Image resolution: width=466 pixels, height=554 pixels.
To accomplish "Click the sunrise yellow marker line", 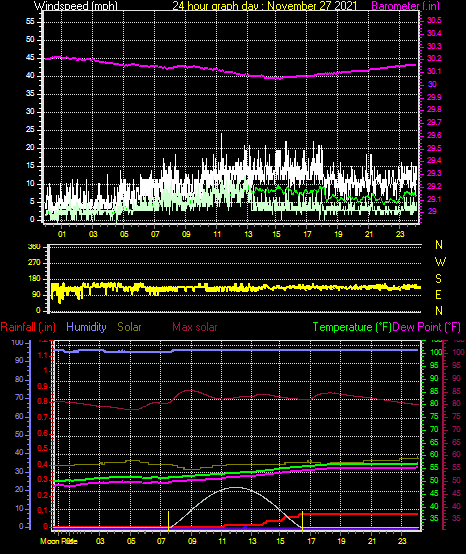I will point(168,520).
